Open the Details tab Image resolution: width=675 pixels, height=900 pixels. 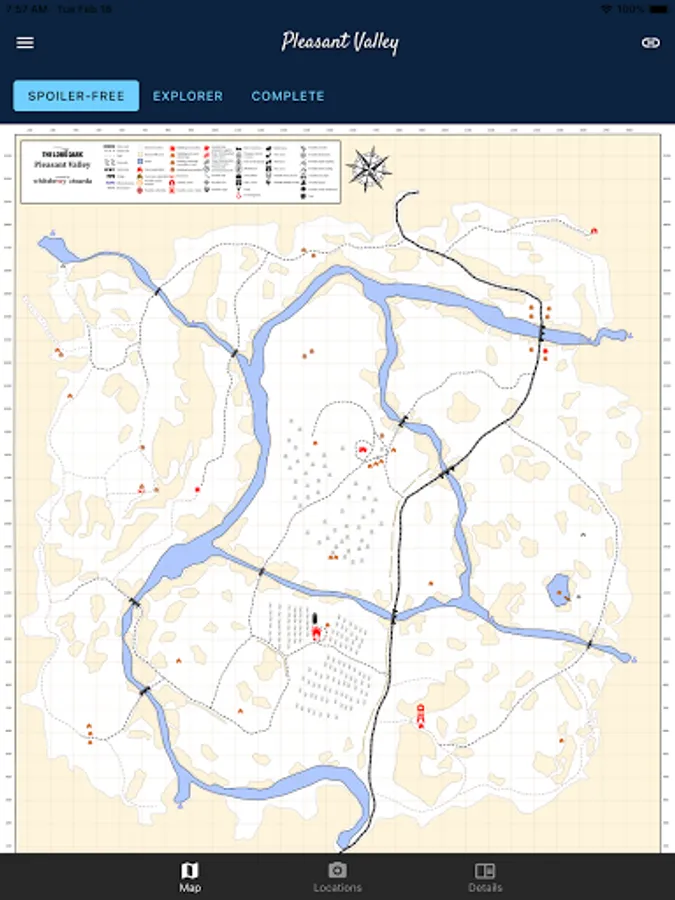point(485,877)
